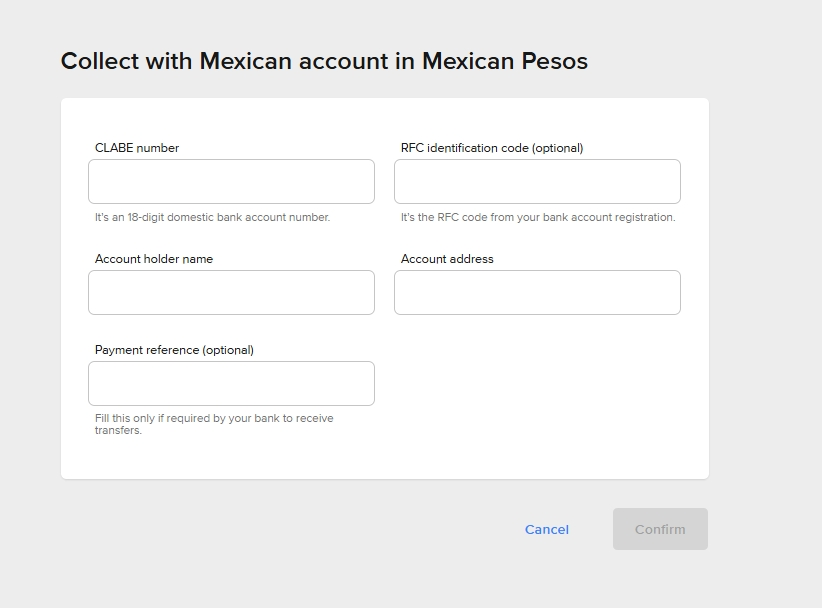
Task: Click '(optional)' beside Payment reference
Action: click(228, 350)
